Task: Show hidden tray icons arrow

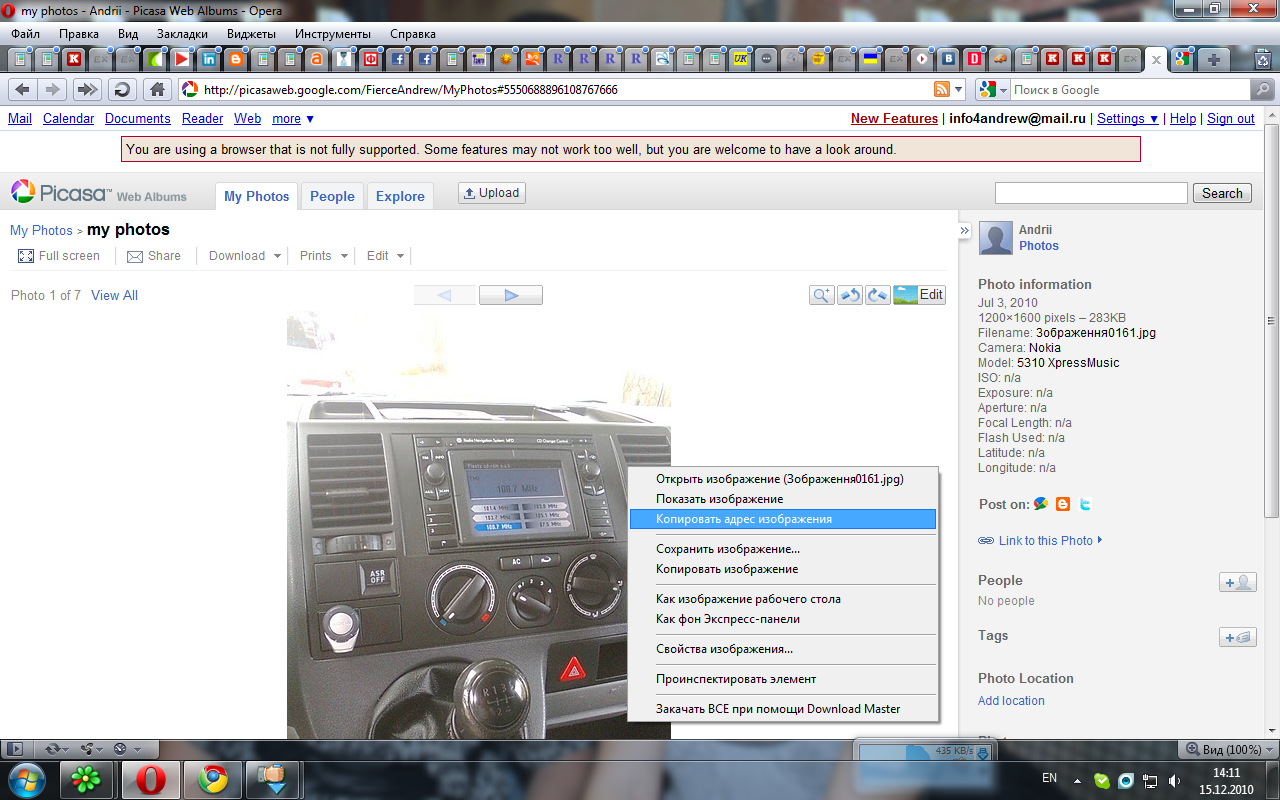Action: coord(1077,780)
